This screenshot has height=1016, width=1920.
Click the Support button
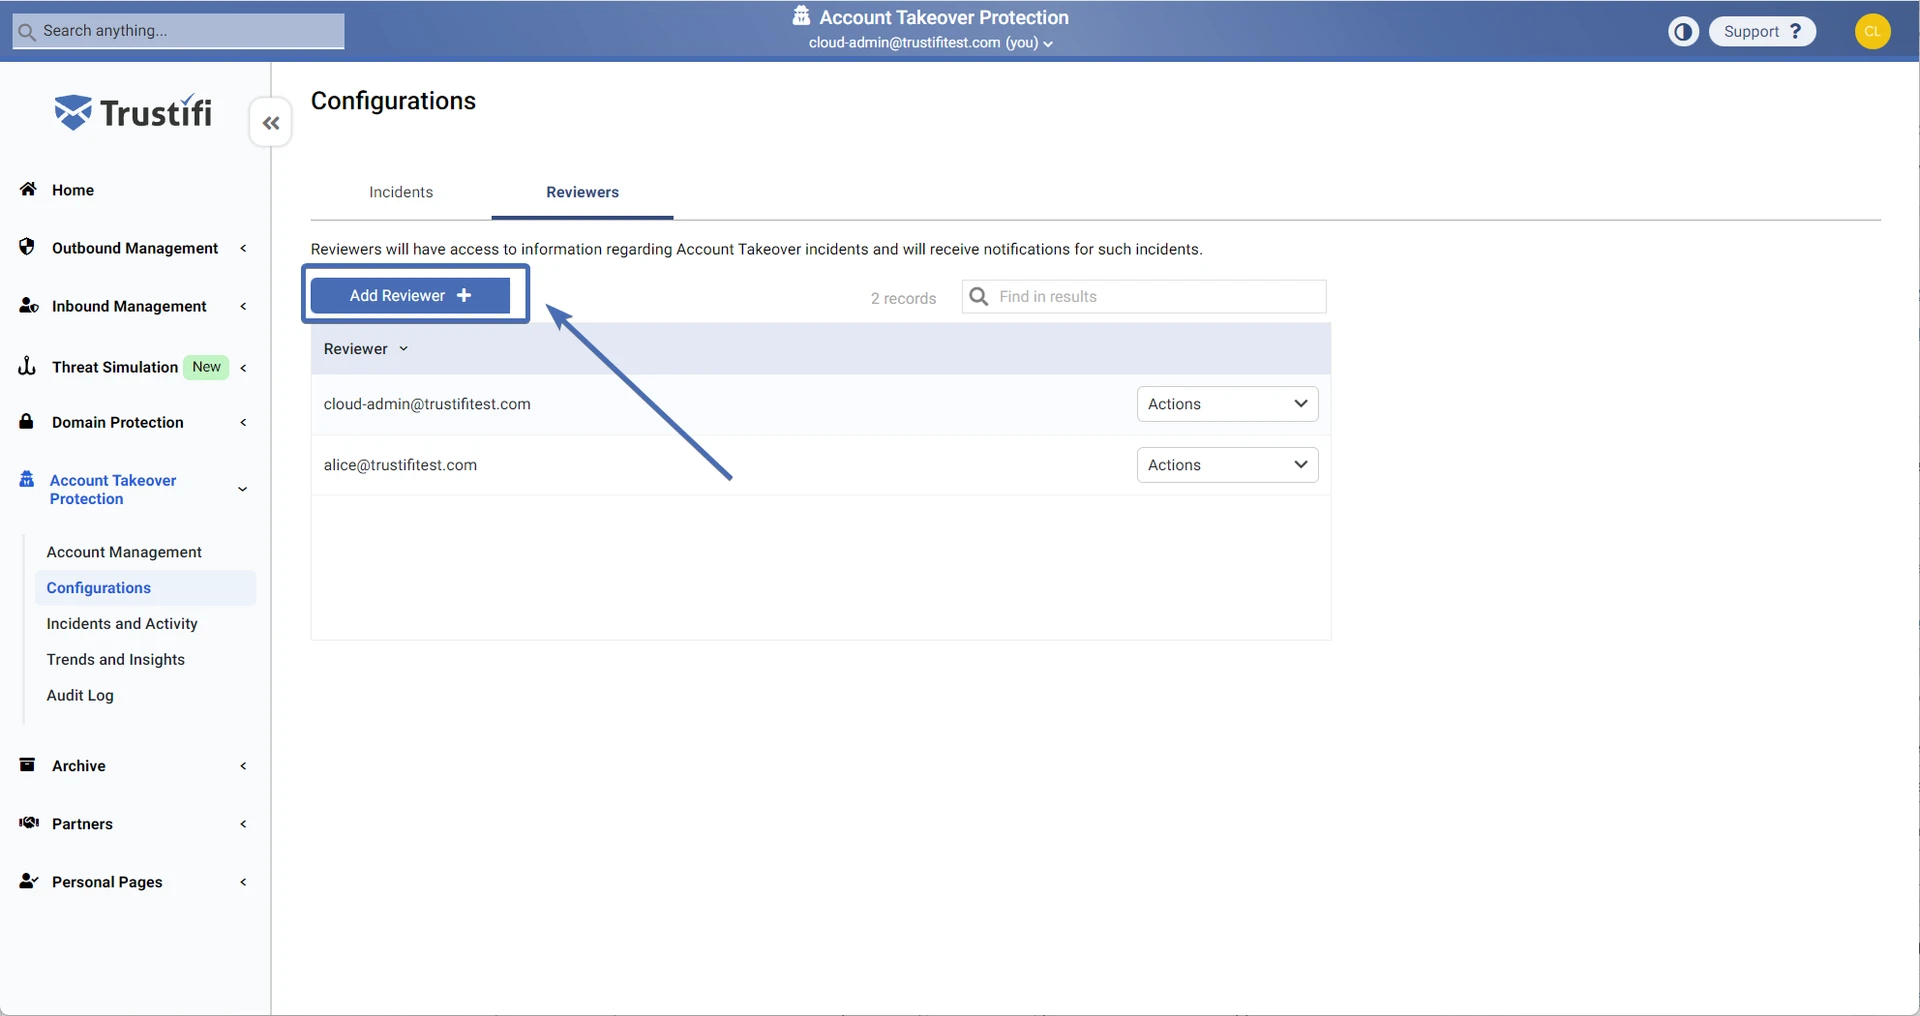click(1762, 32)
